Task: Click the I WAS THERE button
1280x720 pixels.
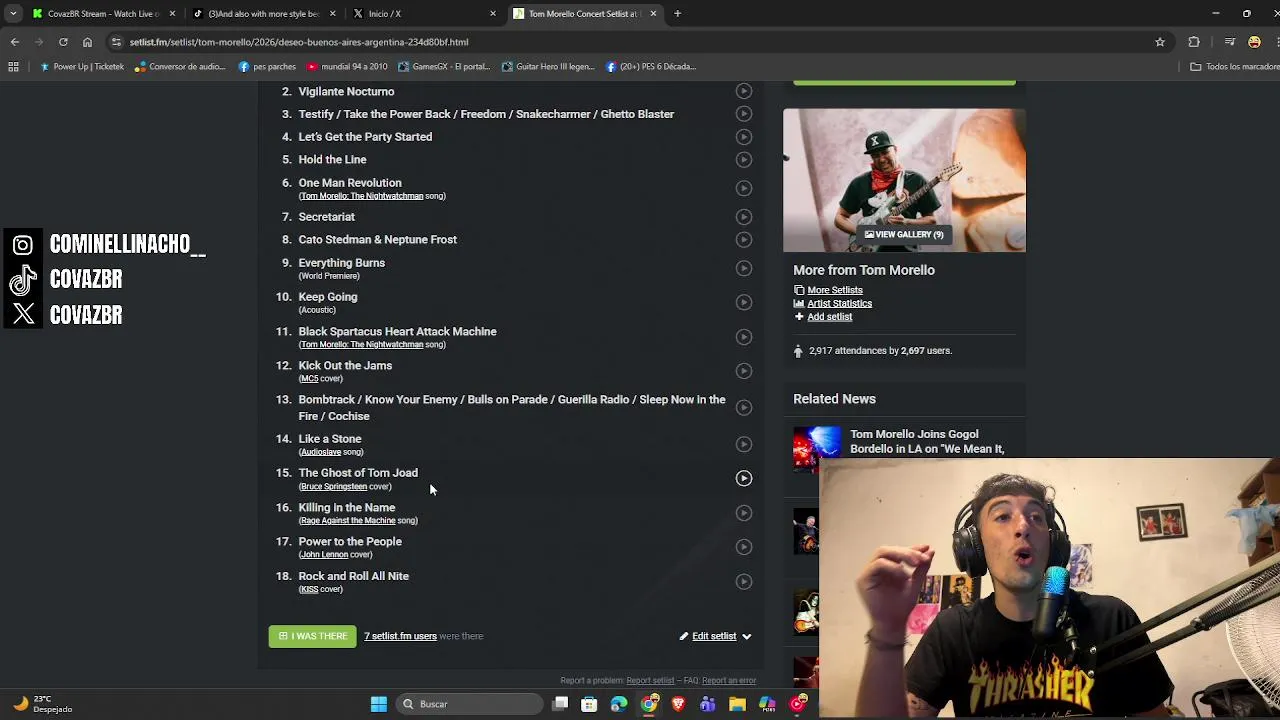Action: point(312,636)
